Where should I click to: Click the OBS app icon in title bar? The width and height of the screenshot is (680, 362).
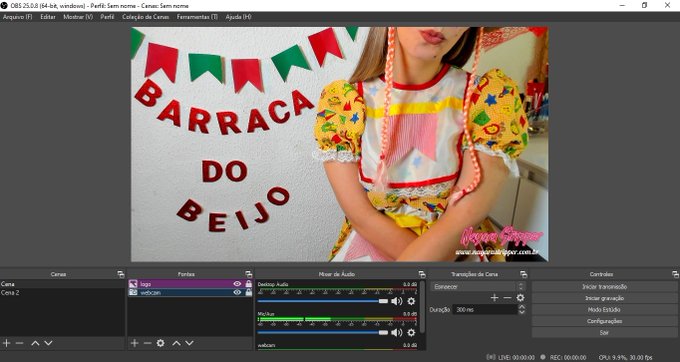tap(4, 5)
